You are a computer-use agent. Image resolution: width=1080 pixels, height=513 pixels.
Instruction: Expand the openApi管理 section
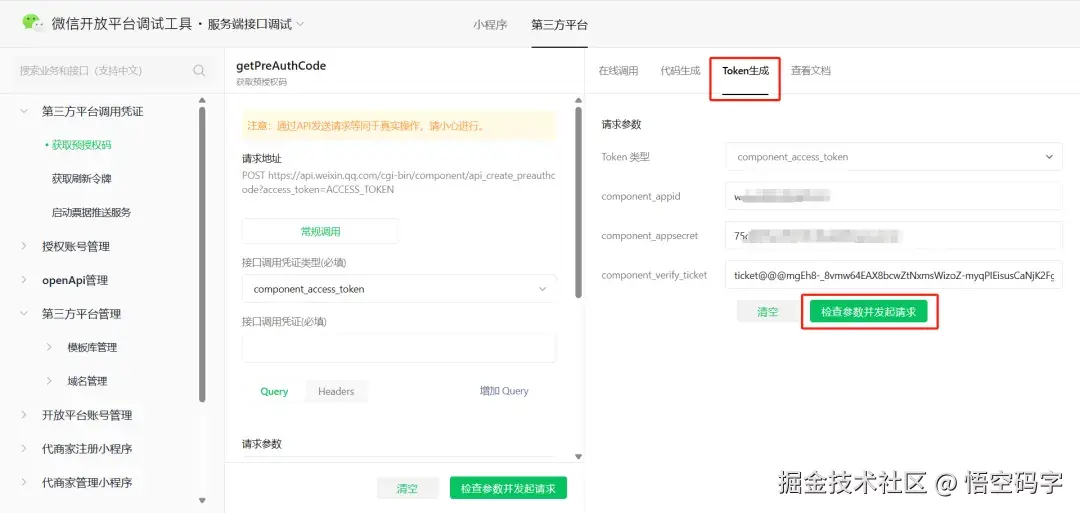tap(24, 280)
